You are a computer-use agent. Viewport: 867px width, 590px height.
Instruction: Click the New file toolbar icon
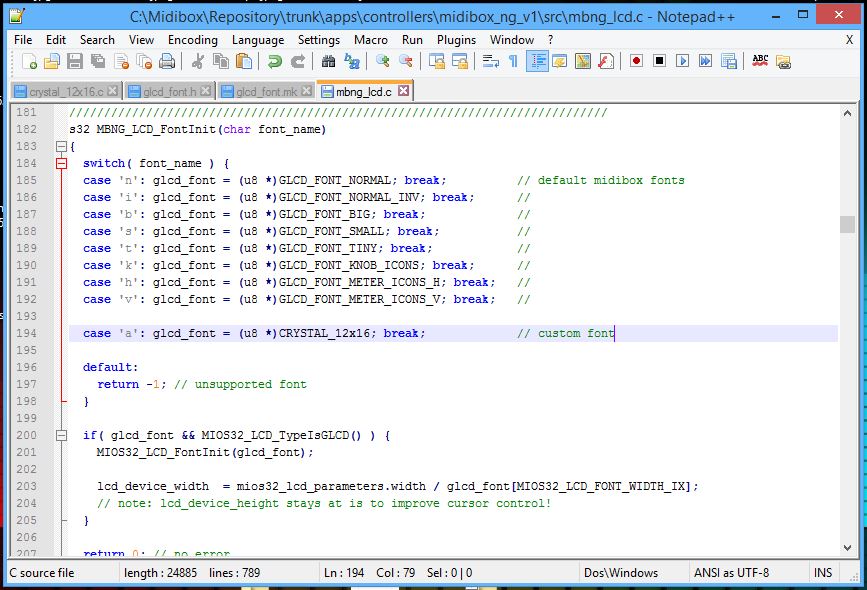point(30,62)
